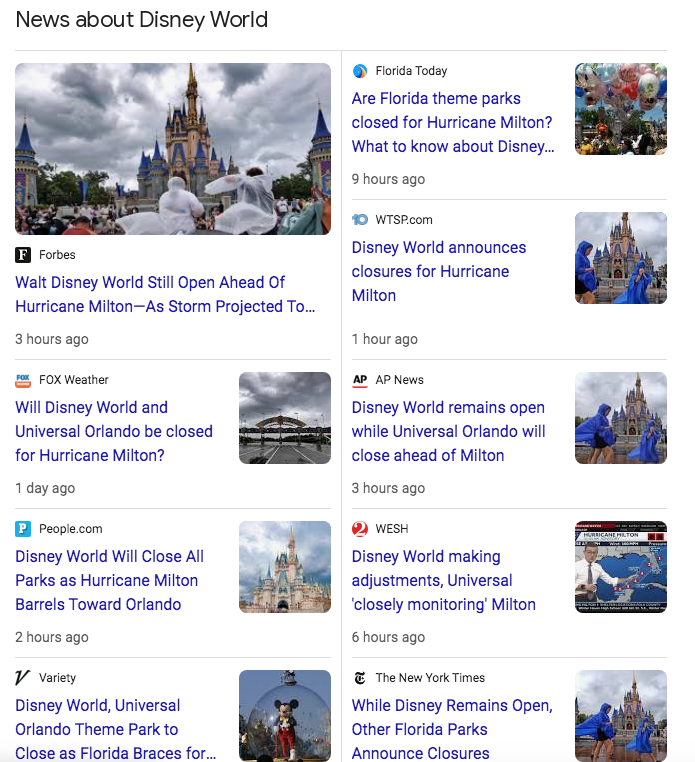
Task: Click the Florida Today logo icon
Action: coord(360,71)
